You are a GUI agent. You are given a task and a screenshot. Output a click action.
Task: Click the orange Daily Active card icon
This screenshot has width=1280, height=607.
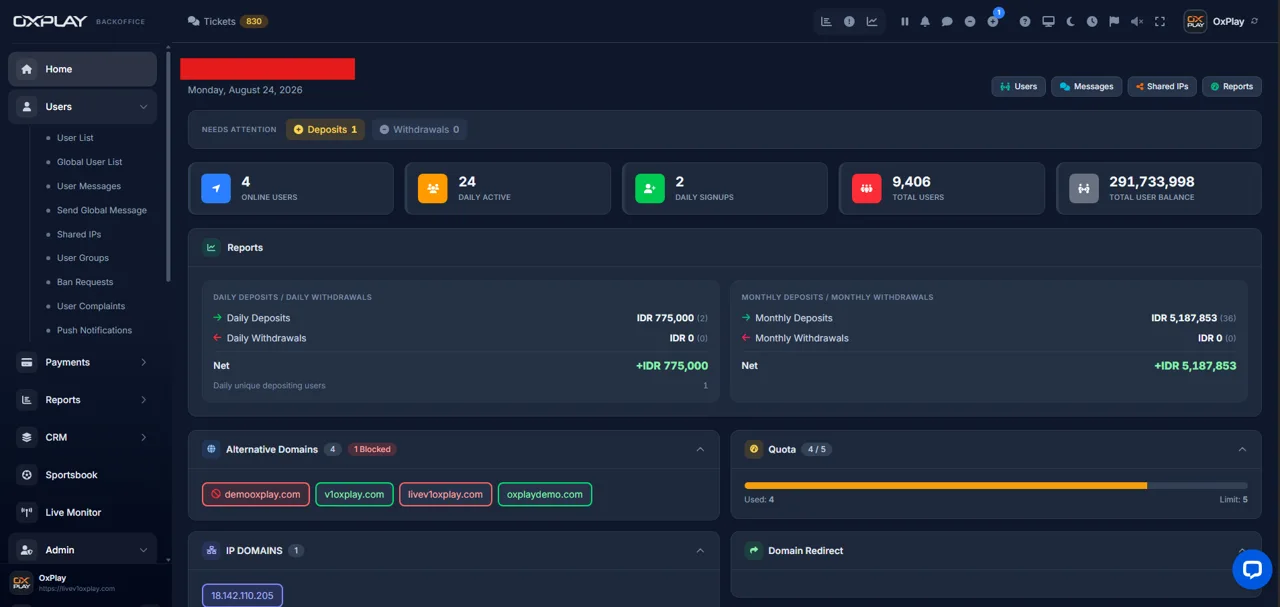click(432, 189)
